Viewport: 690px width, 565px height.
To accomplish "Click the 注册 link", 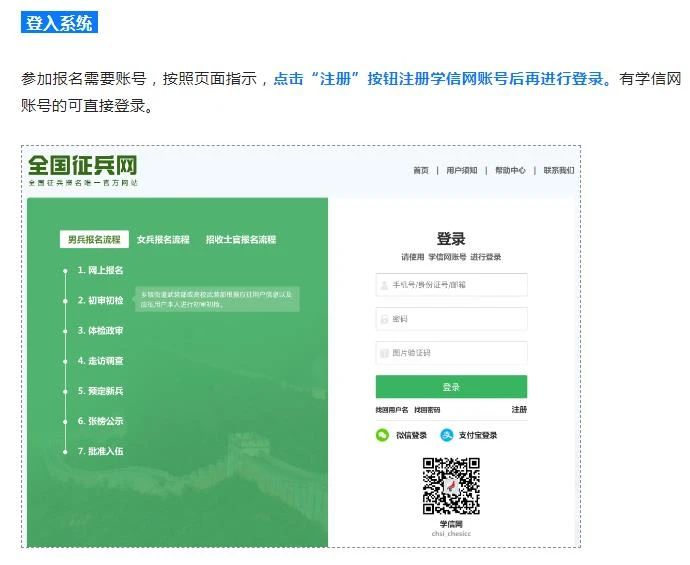I will point(519,410).
